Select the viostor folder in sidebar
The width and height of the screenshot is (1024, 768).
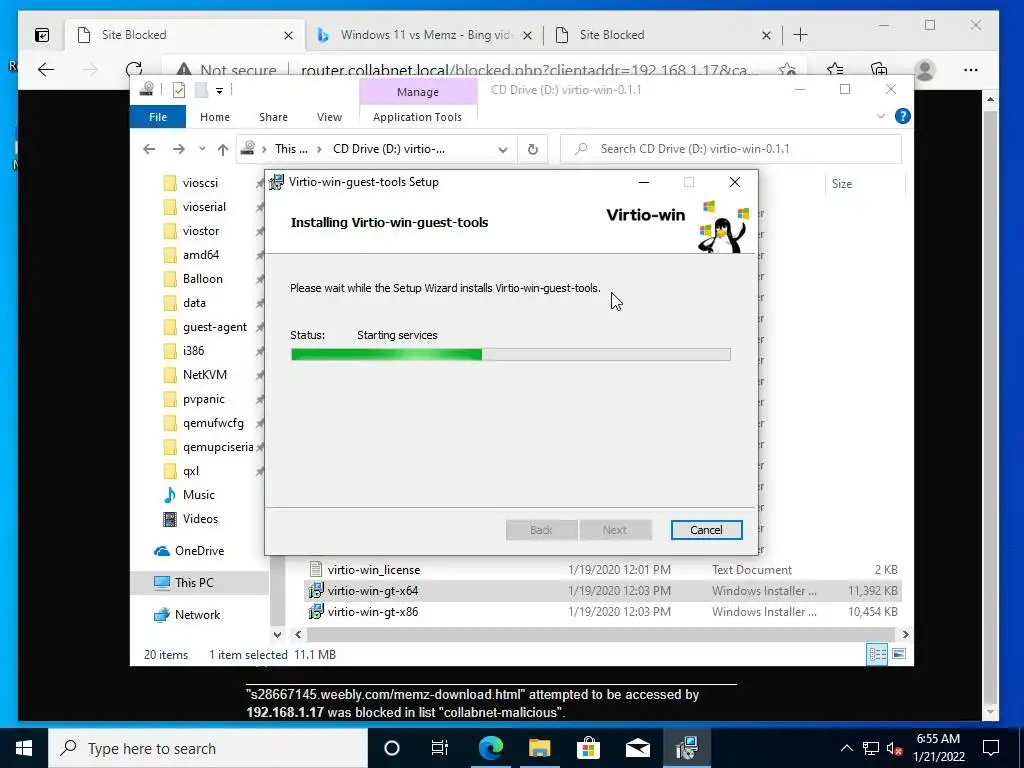coord(200,231)
